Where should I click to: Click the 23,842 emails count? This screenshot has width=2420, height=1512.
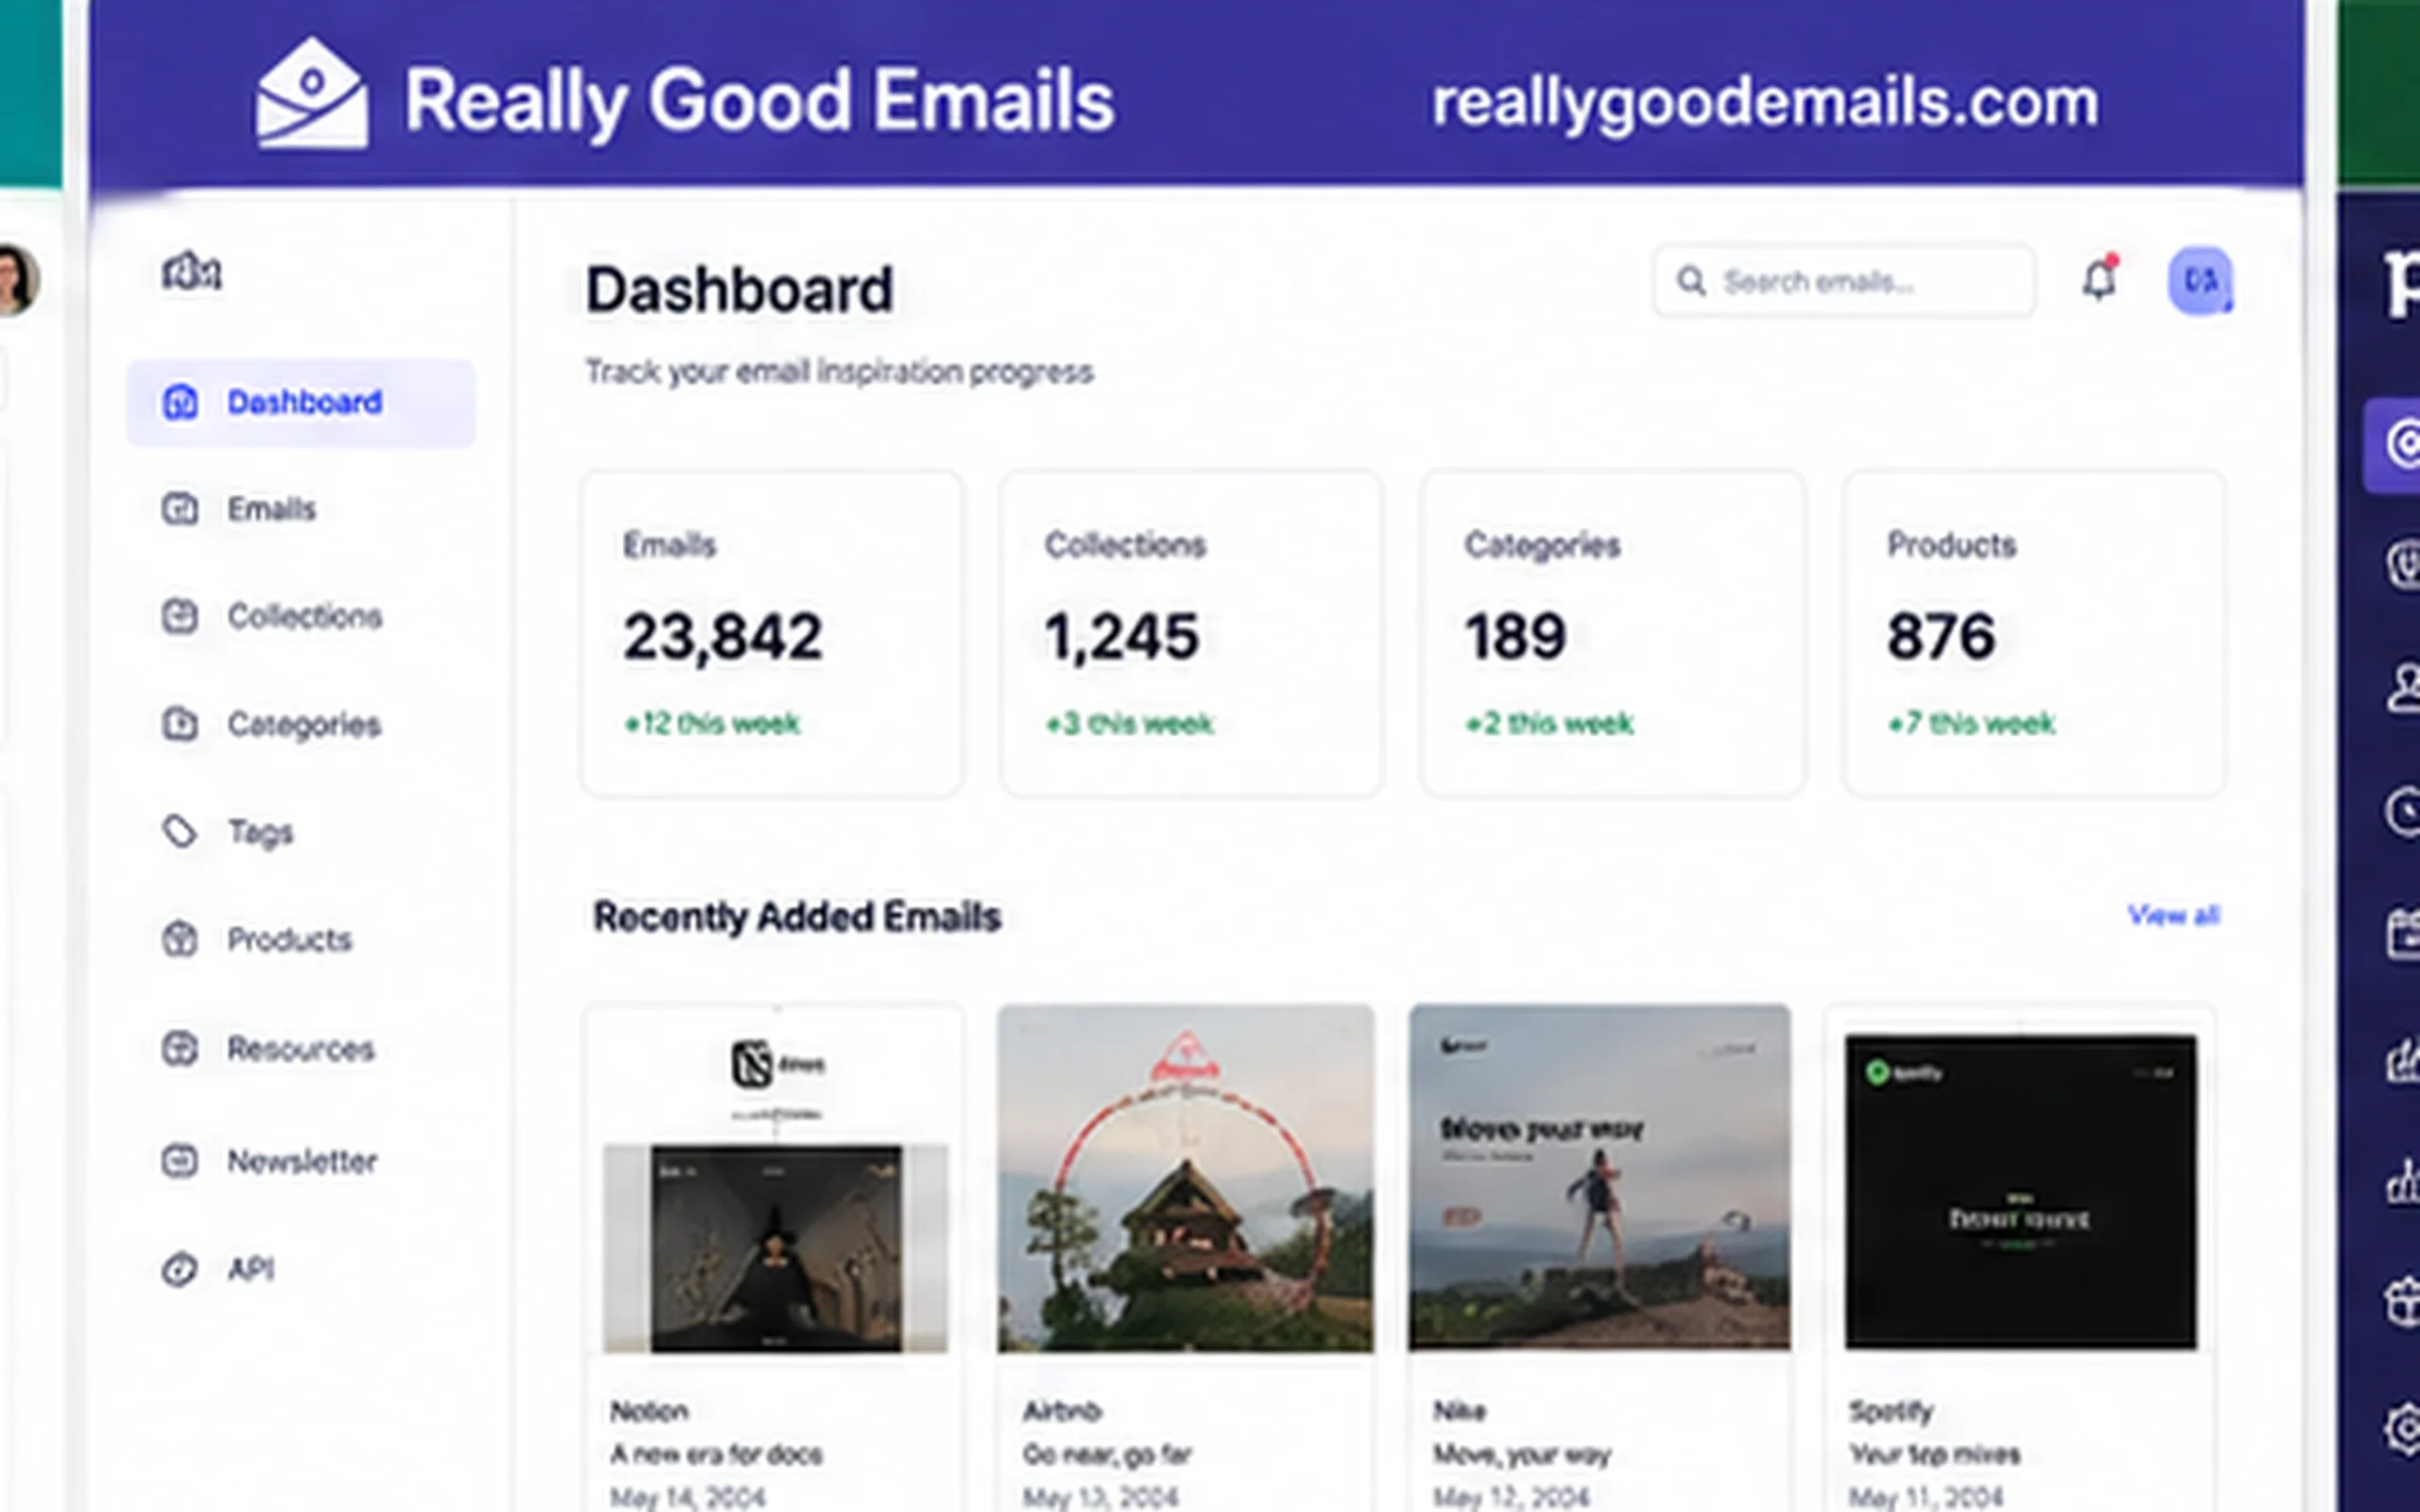coord(723,636)
